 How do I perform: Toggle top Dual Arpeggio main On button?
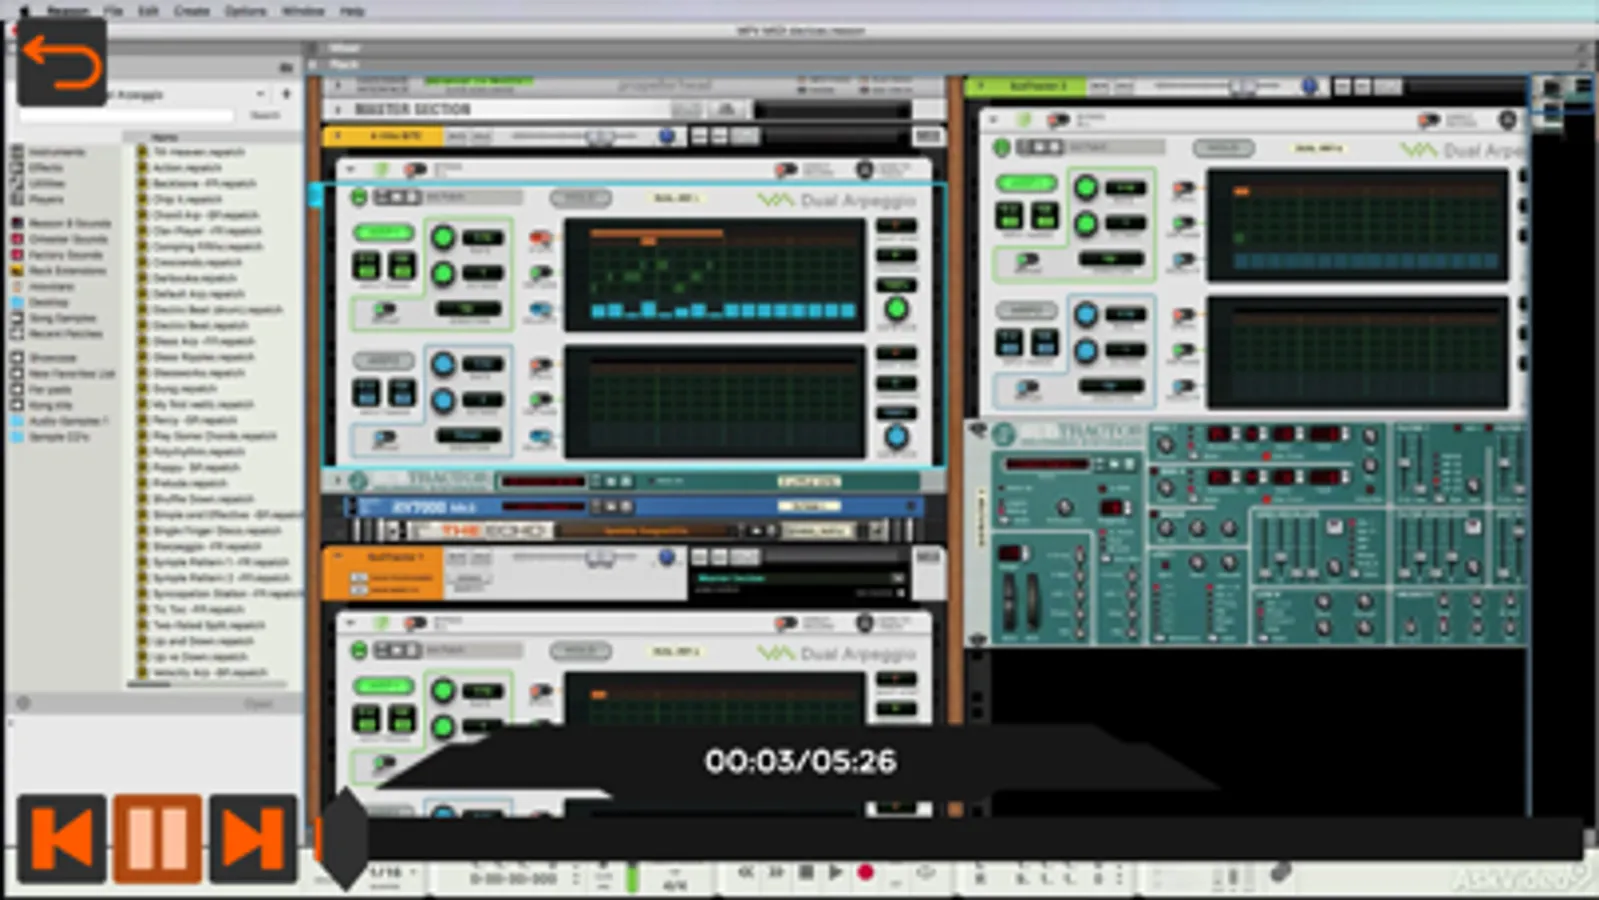(x=359, y=198)
